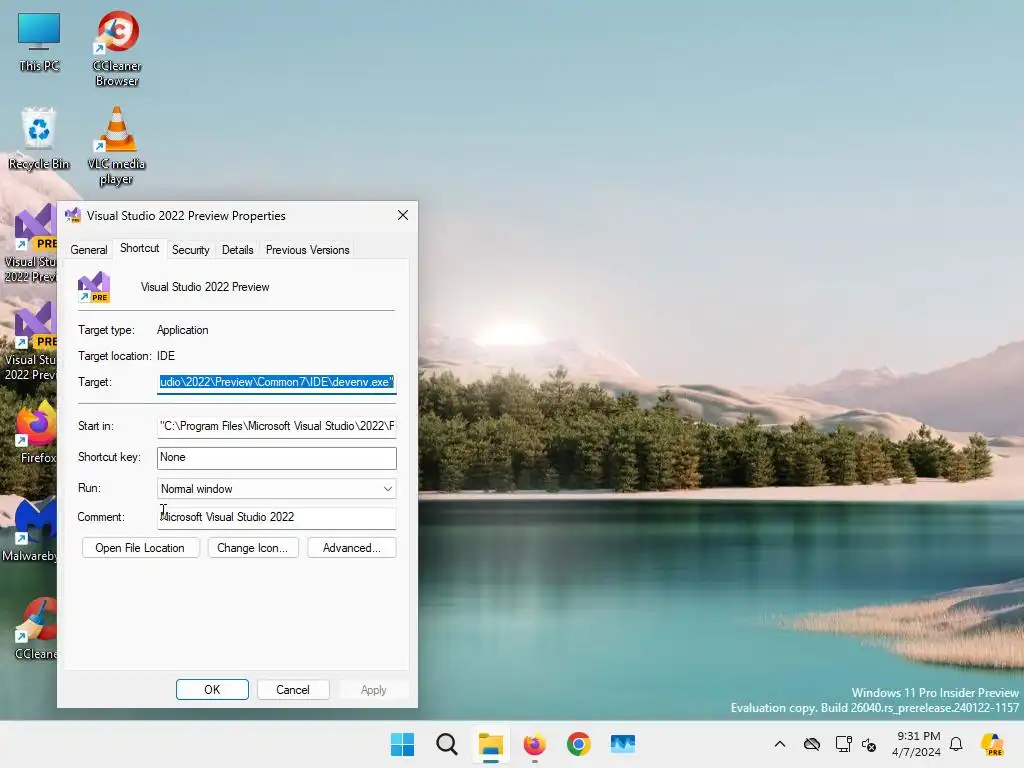Click the 'Application' target type value
The width and height of the screenshot is (1024, 768).
tap(183, 330)
